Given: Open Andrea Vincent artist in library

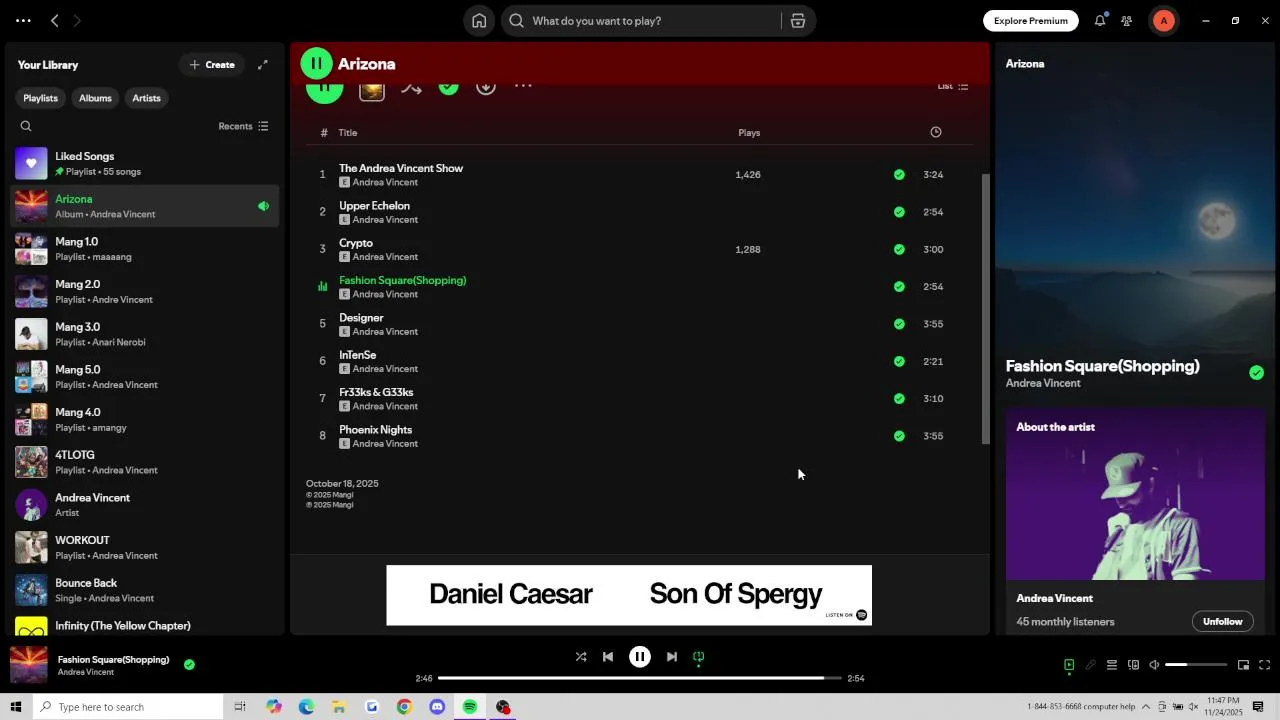Looking at the screenshot, I should [x=146, y=505].
